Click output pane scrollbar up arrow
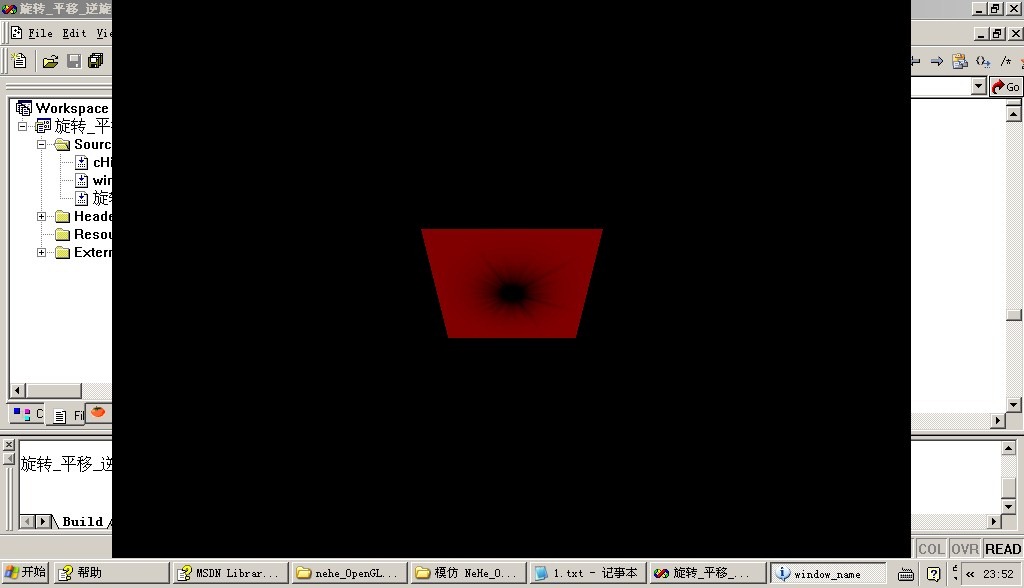1024x588 pixels. [1009, 448]
